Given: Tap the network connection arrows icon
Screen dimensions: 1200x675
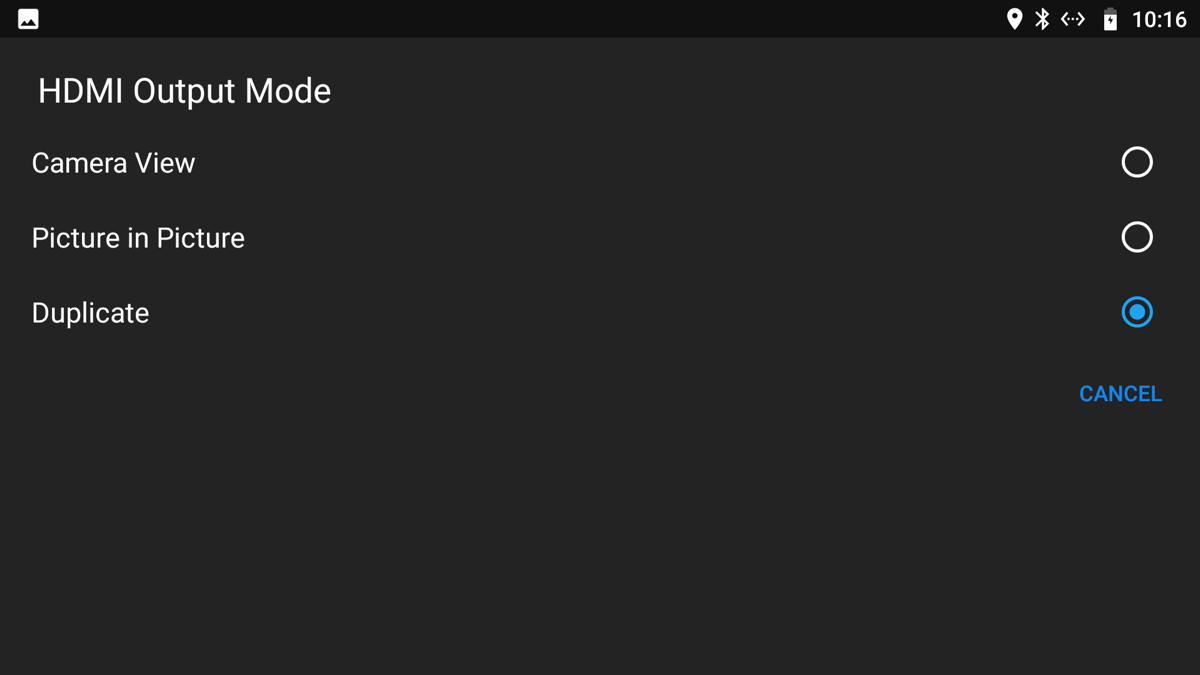Looking at the screenshot, I should click(x=1073, y=19).
